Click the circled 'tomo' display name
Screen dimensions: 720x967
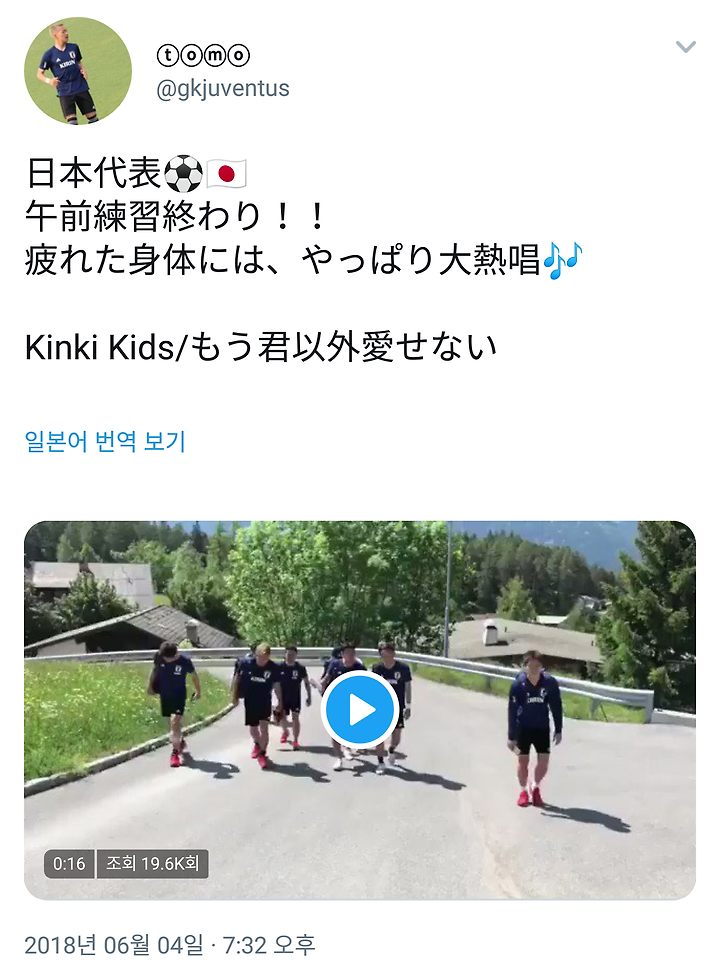tap(204, 56)
